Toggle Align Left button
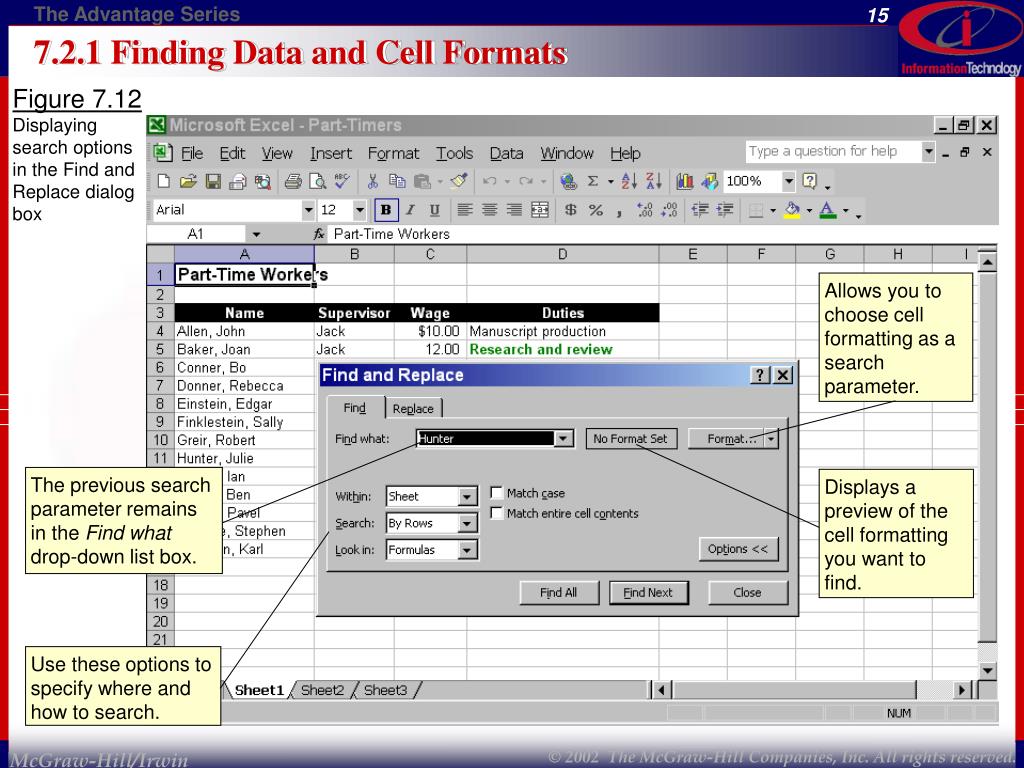Screen dimensions: 1024x768 [x=464, y=210]
